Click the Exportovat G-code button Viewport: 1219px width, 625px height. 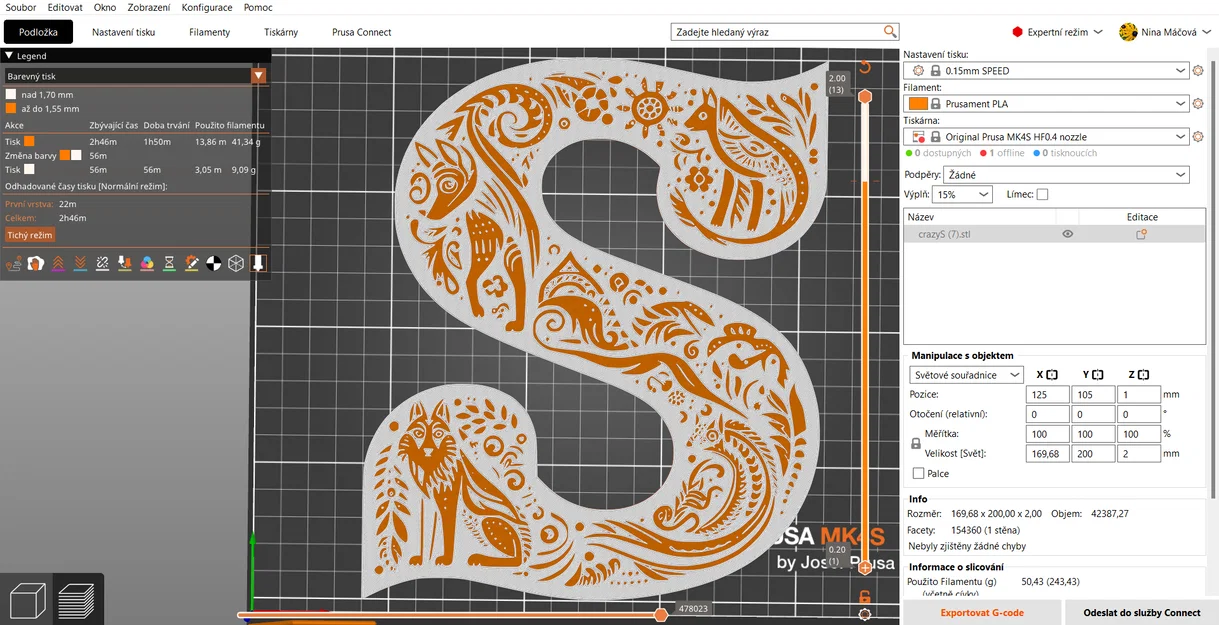(981, 612)
